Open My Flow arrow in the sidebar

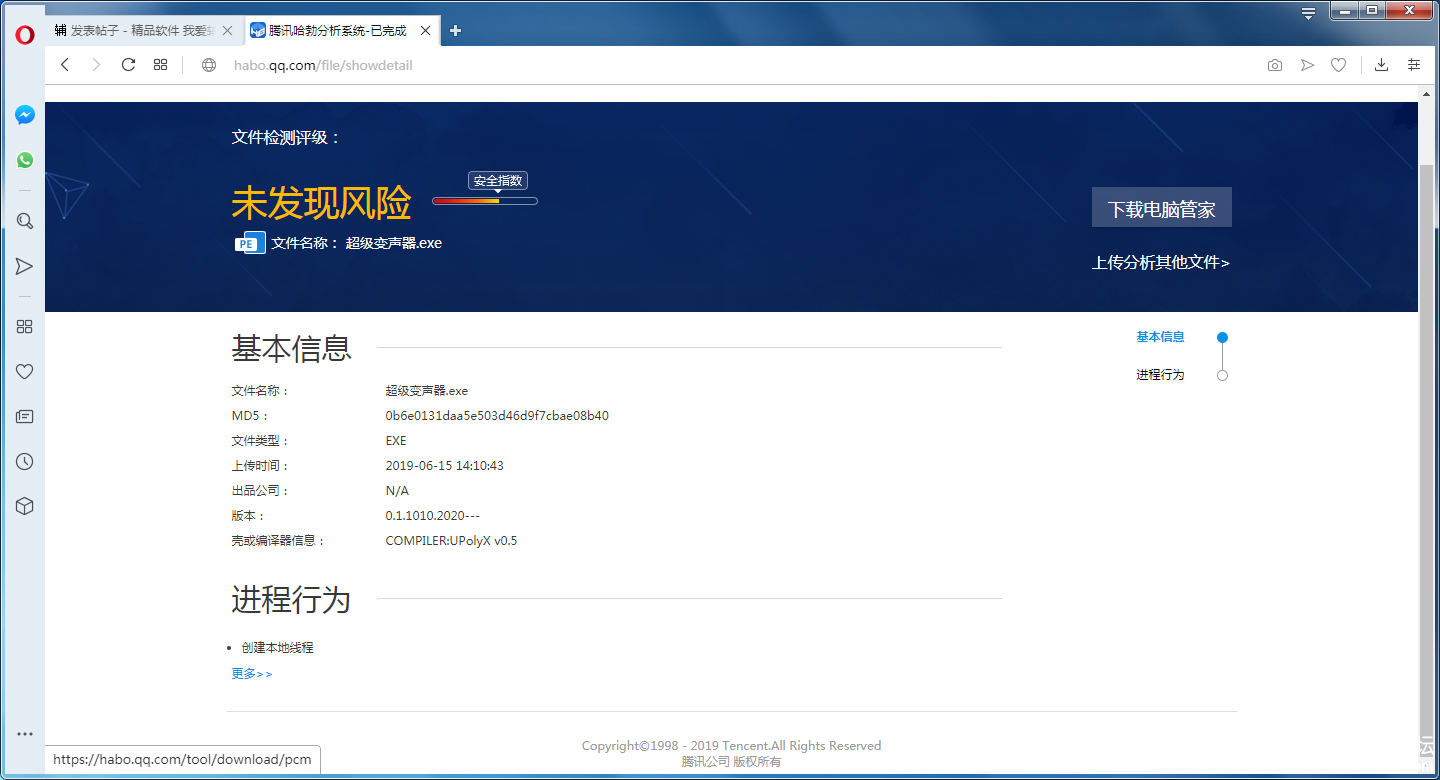click(25, 266)
